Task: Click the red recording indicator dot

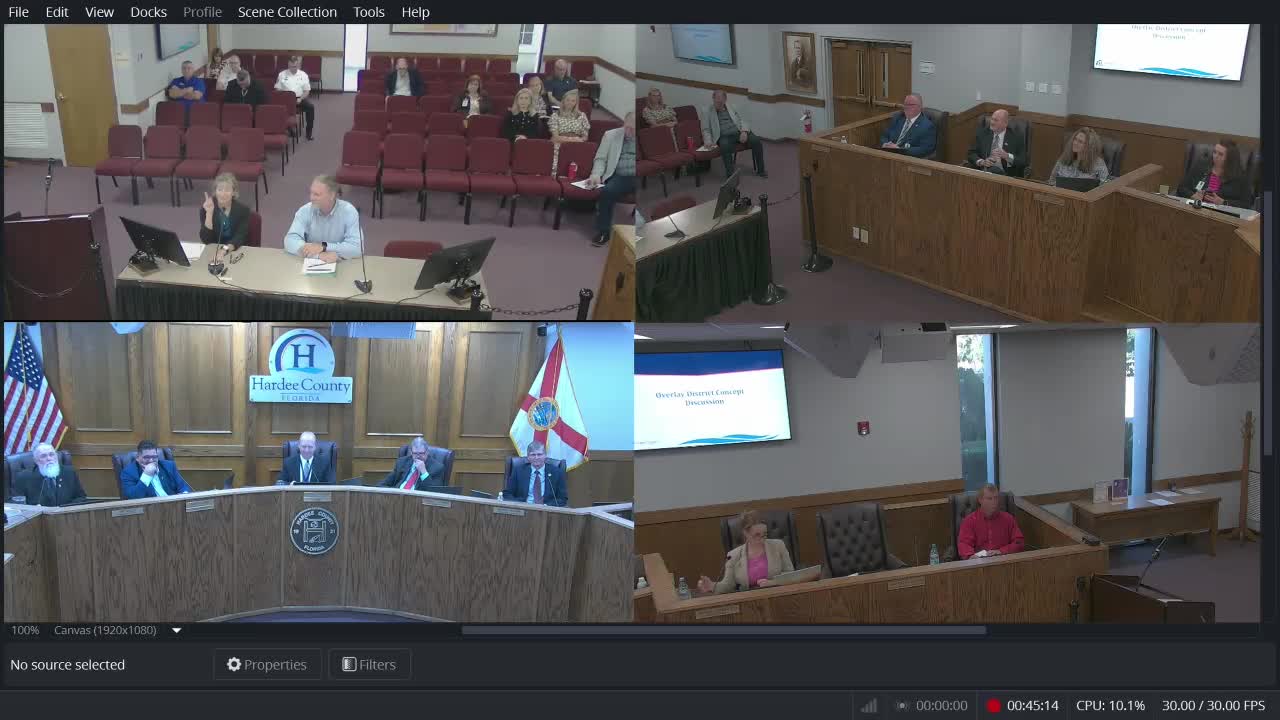Action: (x=993, y=705)
